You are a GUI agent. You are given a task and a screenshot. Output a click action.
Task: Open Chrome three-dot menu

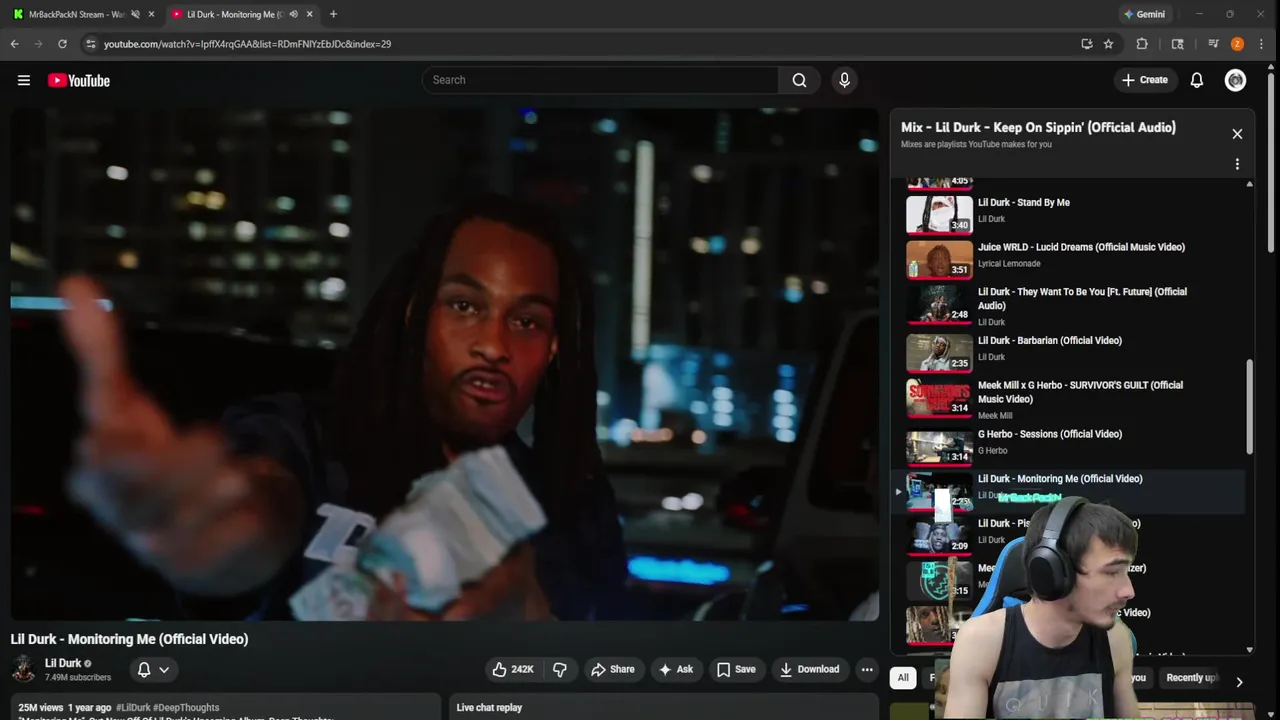pyautogui.click(x=1263, y=44)
